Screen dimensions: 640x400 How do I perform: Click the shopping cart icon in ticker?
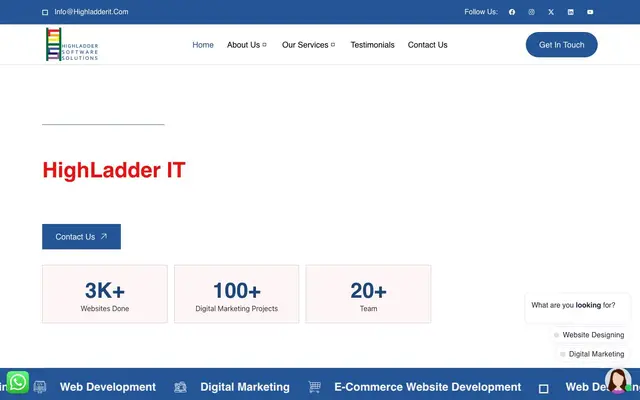coord(314,387)
